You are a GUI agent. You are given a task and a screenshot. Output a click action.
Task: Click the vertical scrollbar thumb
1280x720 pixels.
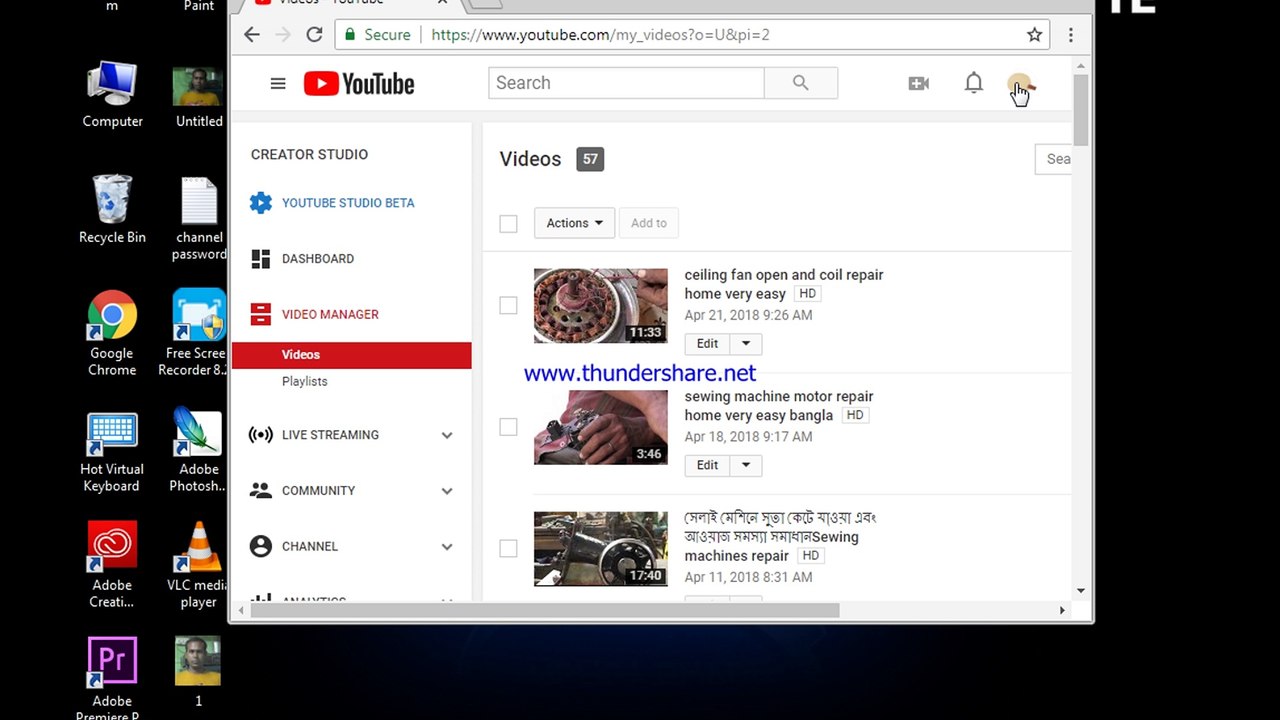click(1080, 110)
